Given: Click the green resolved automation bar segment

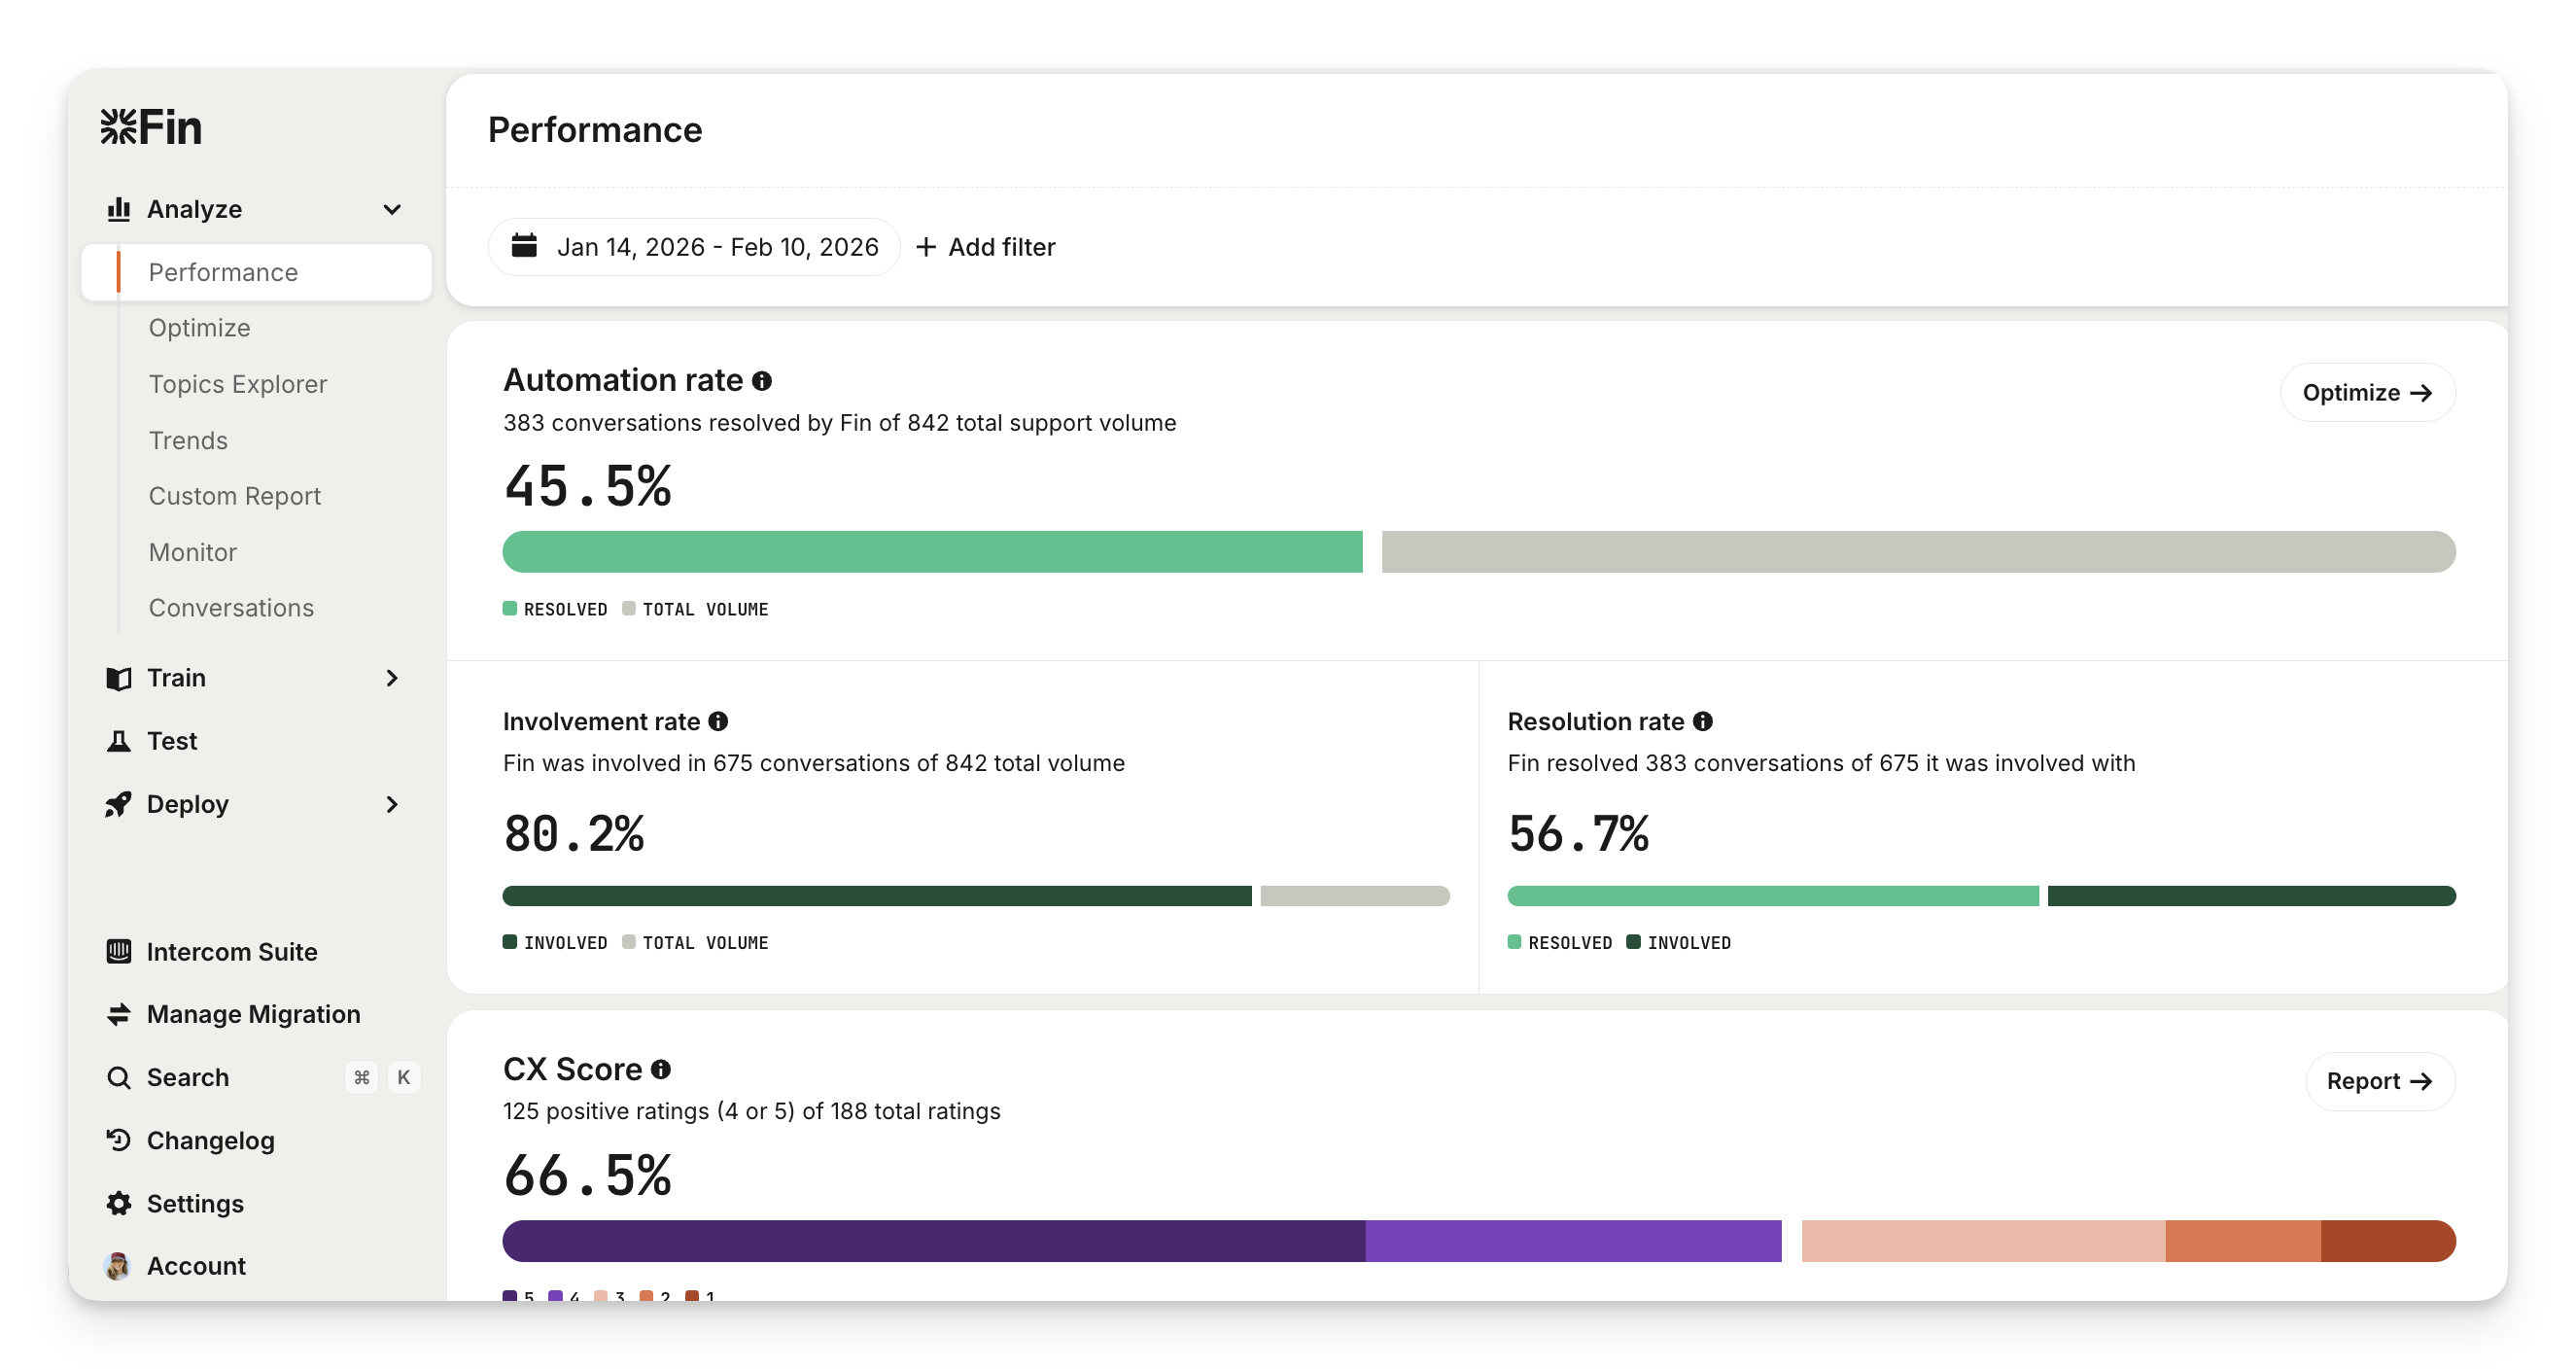Looking at the screenshot, I should (932, 552).
